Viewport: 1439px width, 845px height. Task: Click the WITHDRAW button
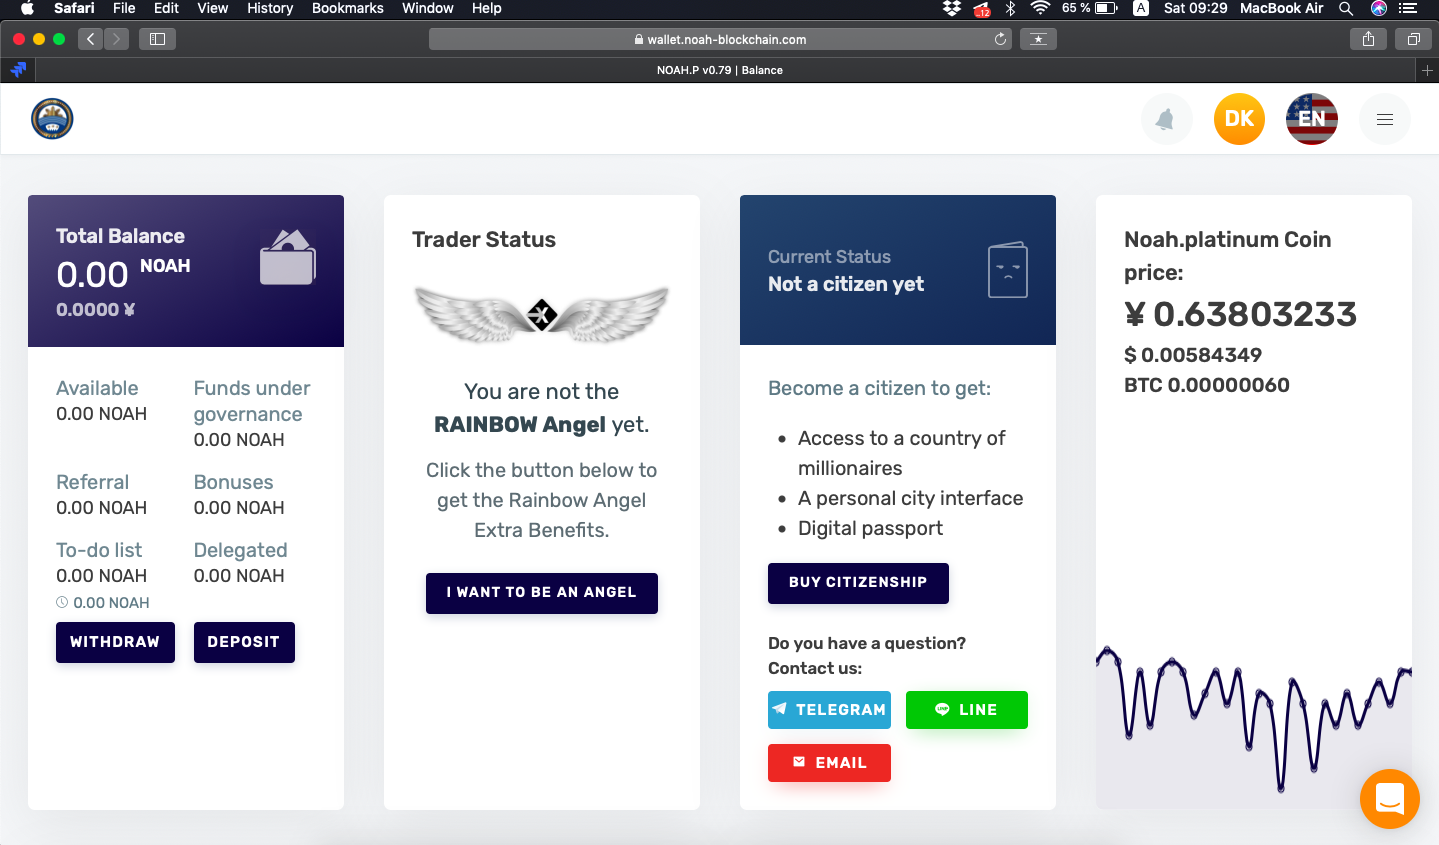[x=115, y=642]
